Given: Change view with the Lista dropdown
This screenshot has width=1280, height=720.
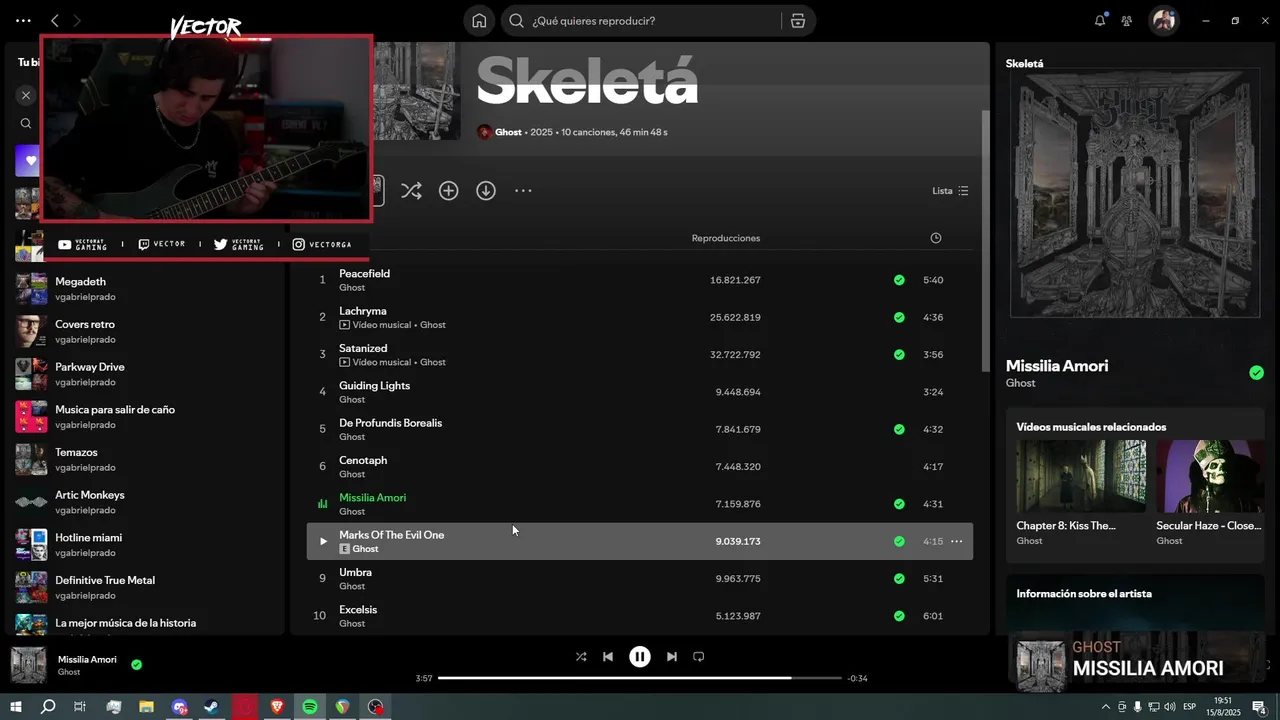Looking at the screenshot, I should click(950, 190).
